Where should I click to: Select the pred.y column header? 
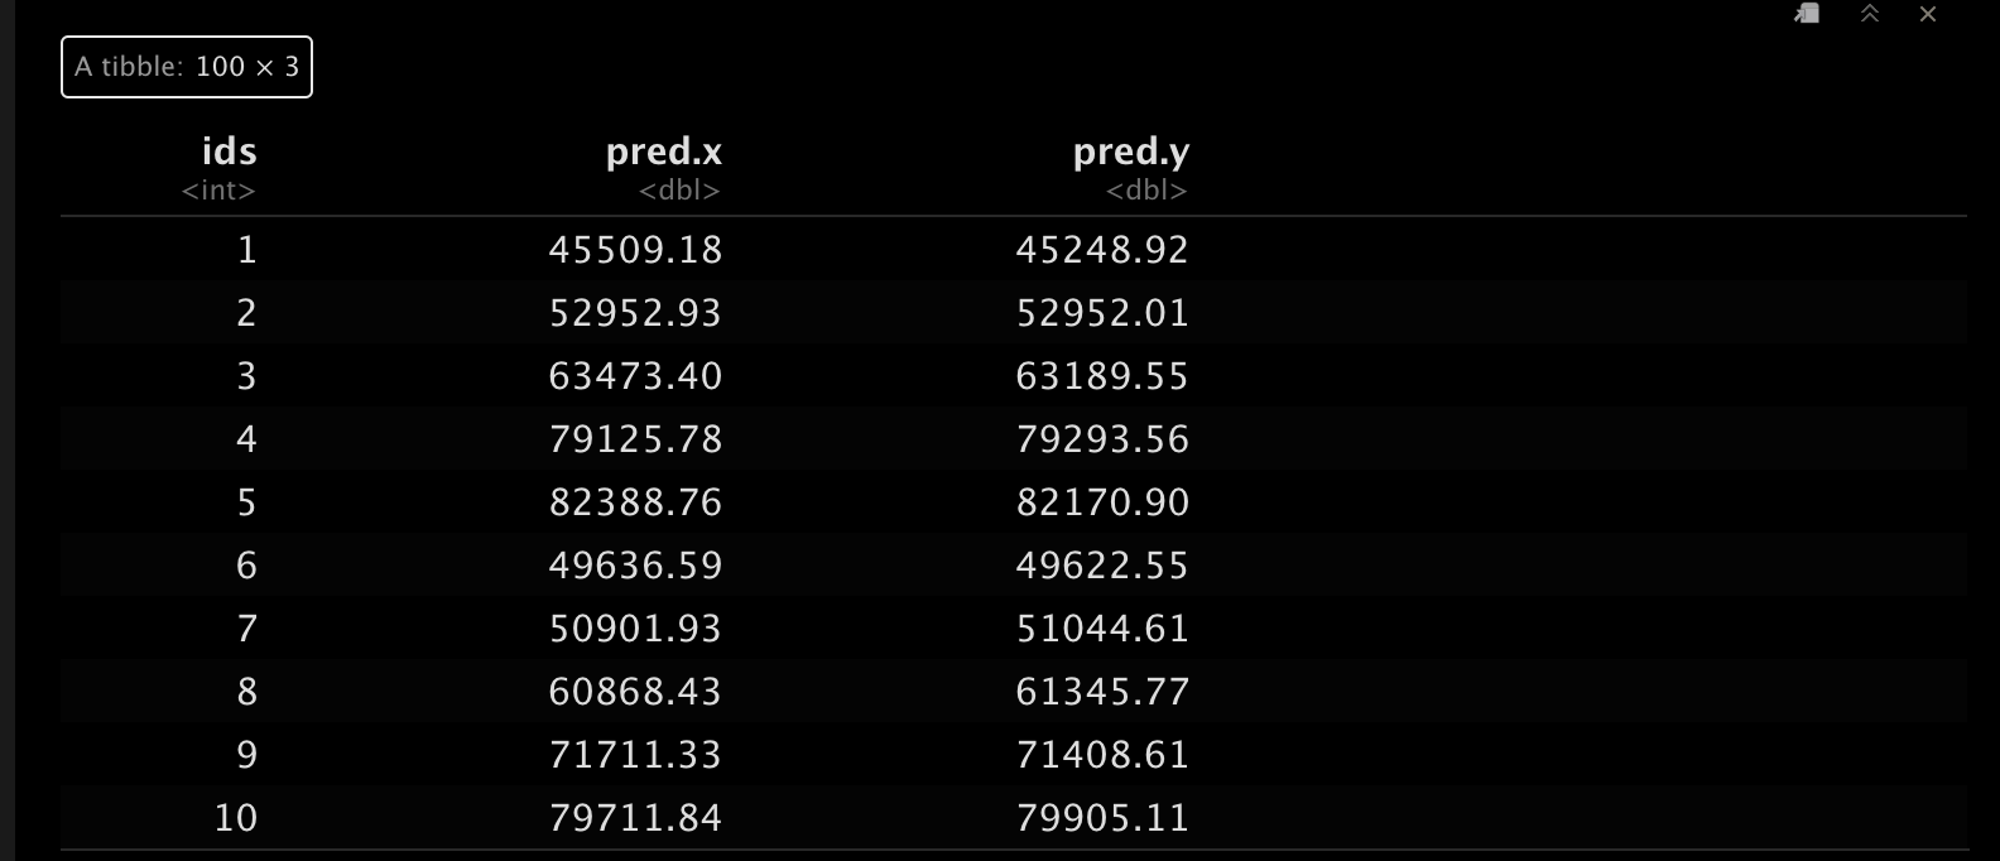pyautogui.click(x=1131, y=152)
